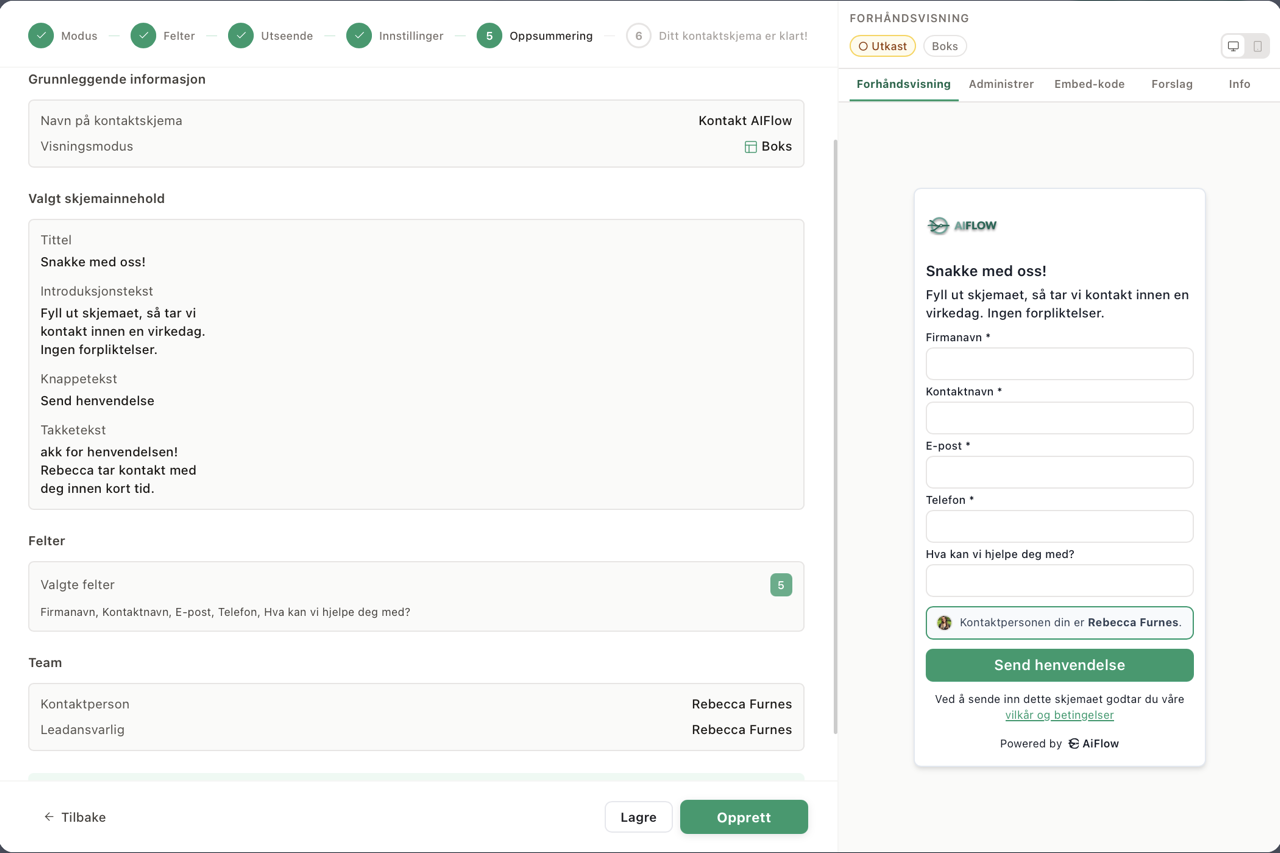Viewport: 1280px width, 853px height.
Task: Click Rebecca Furnes avatar in preview
Action: 944,623
